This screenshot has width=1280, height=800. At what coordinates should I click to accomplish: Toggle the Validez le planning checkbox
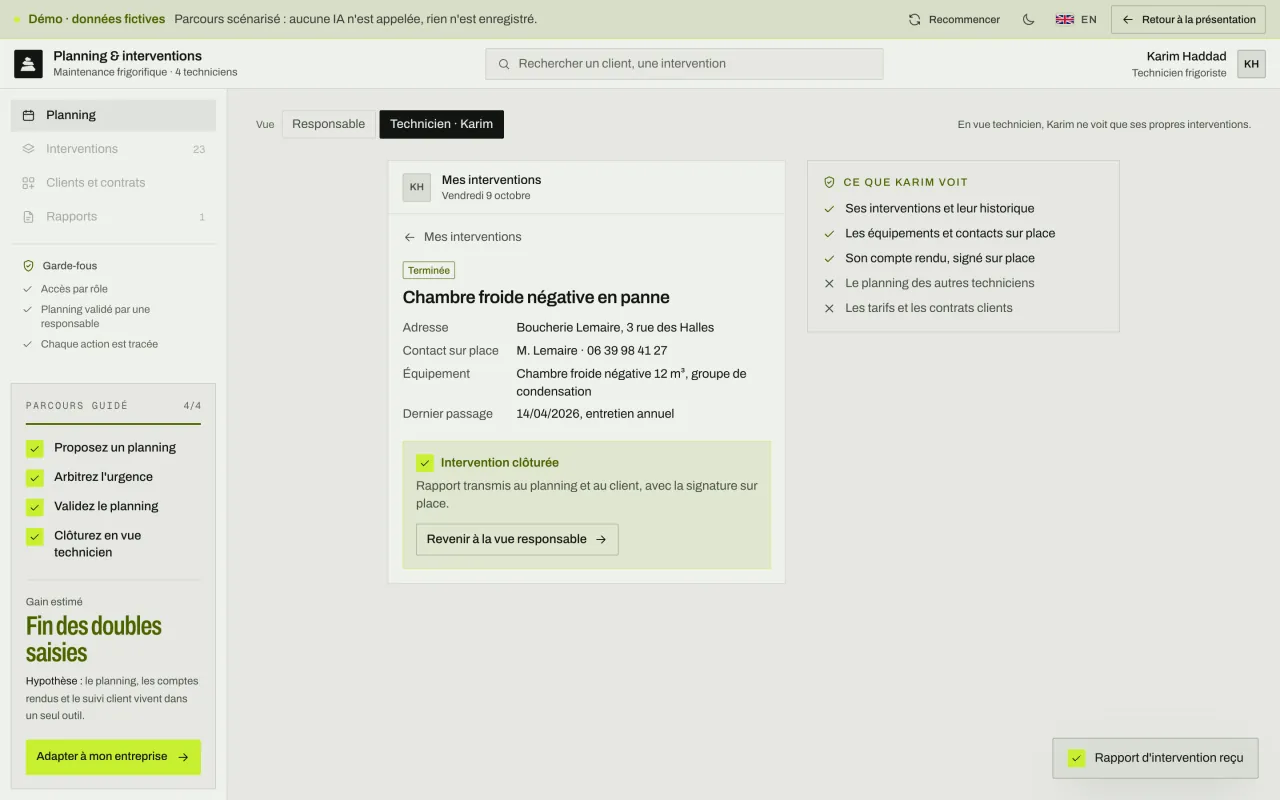tap(35, 506)
